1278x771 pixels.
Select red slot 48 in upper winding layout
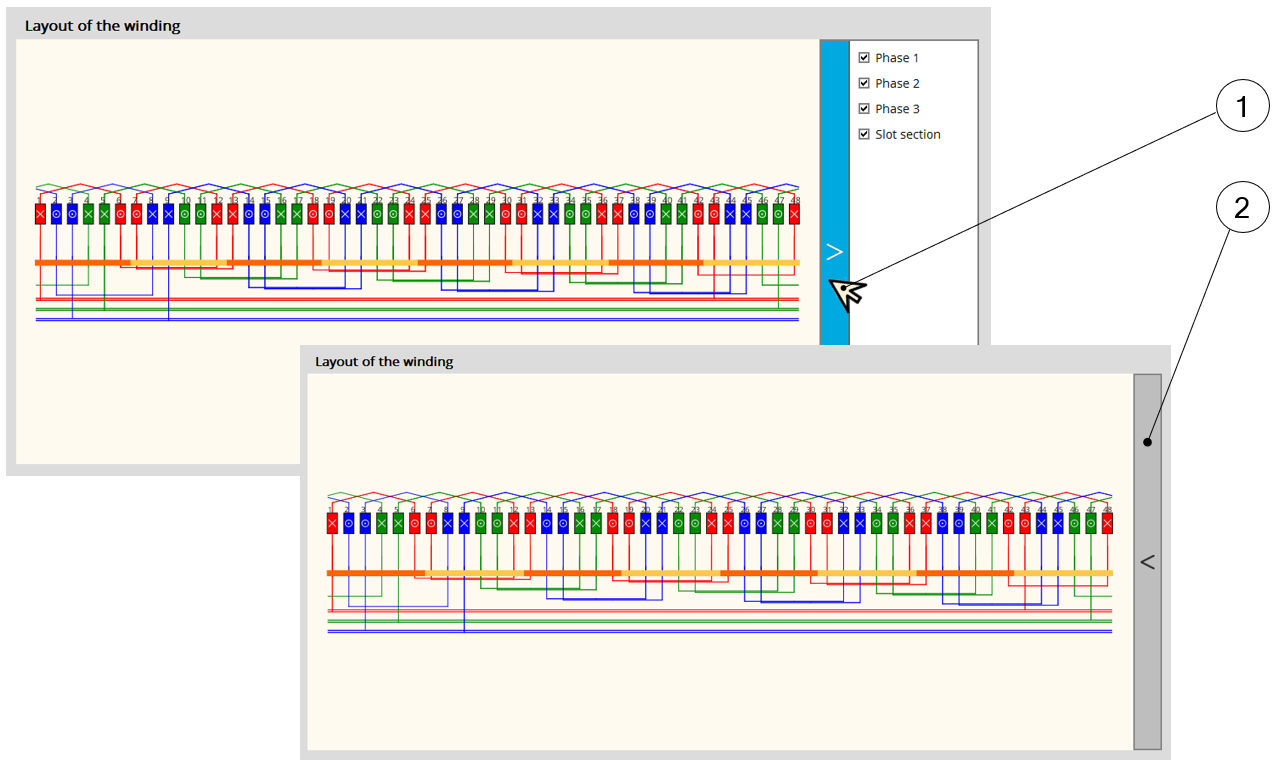pos(794,214)
